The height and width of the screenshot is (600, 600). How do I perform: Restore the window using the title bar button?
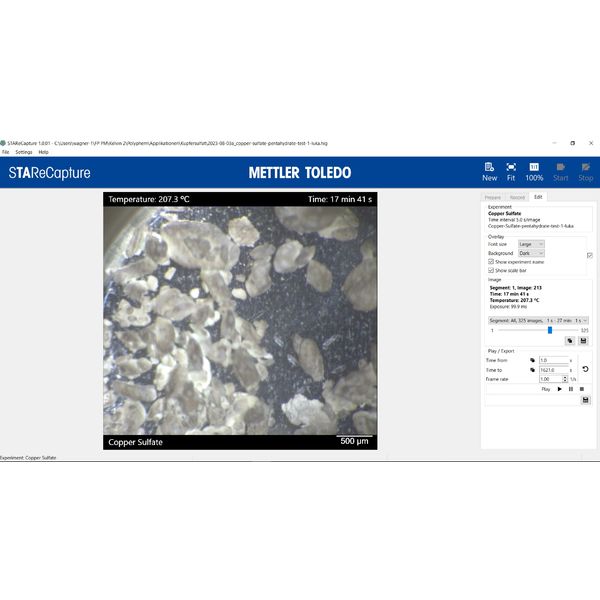click(572, 143)
